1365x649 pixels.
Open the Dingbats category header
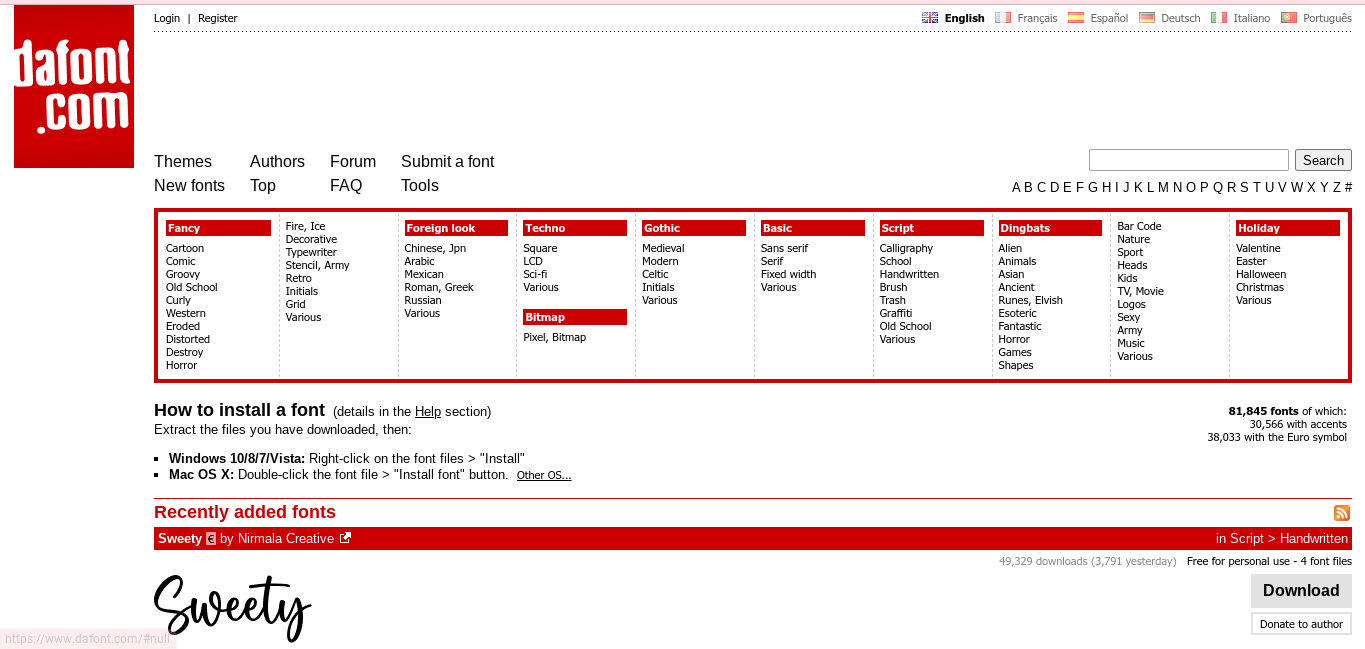[1050, 228]
